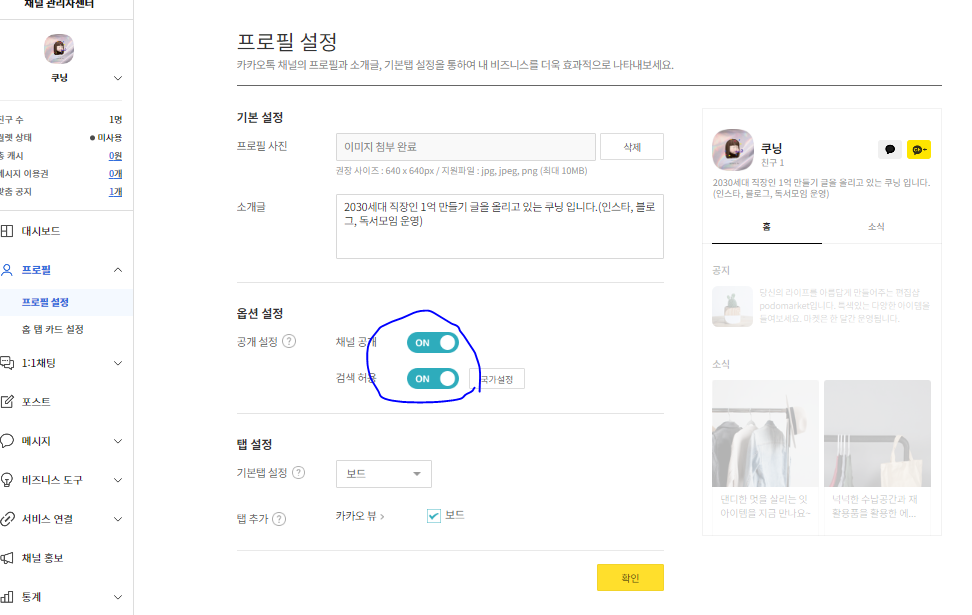Click the cash balance 0원 link
The height and width of the screenshot is (615, 972).
point(115,156)
